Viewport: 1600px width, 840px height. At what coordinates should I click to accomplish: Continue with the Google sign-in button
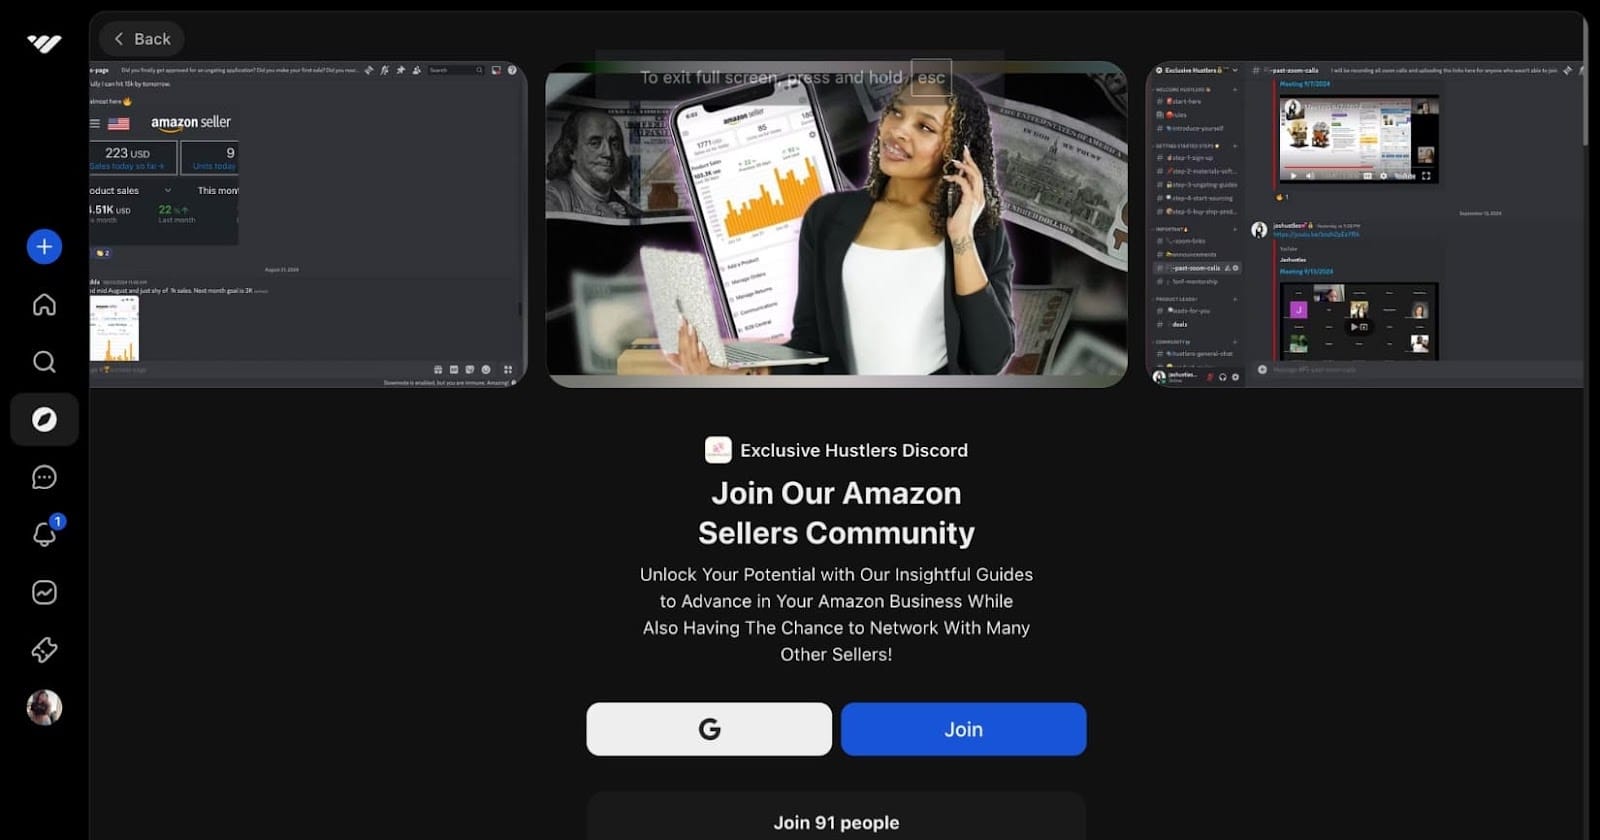pos(709,729)
